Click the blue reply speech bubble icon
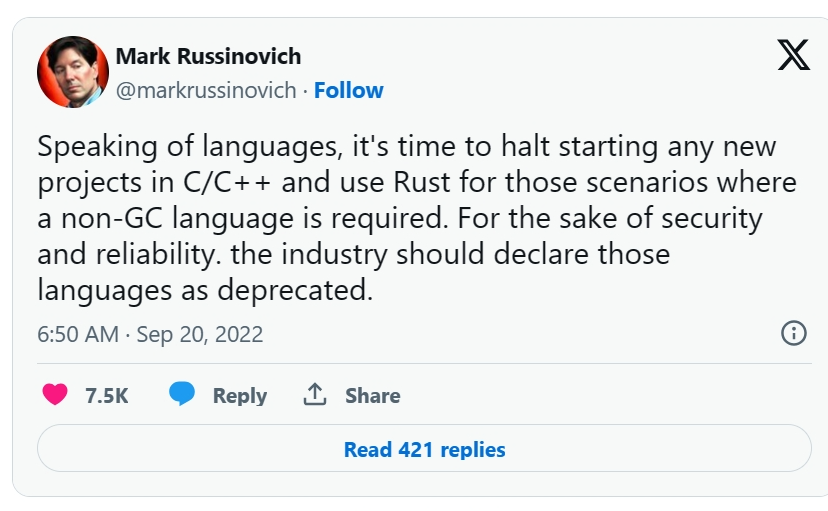This screenshot has width=828, height=511. click(182, 394)
